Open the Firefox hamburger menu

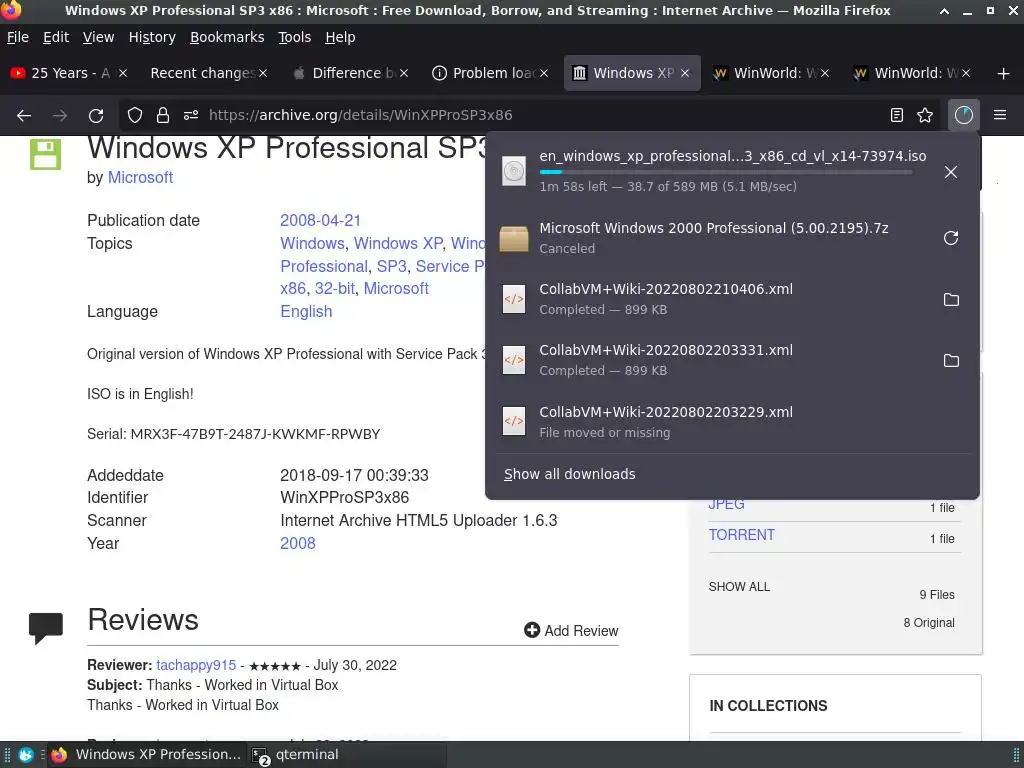[1000, 116]
